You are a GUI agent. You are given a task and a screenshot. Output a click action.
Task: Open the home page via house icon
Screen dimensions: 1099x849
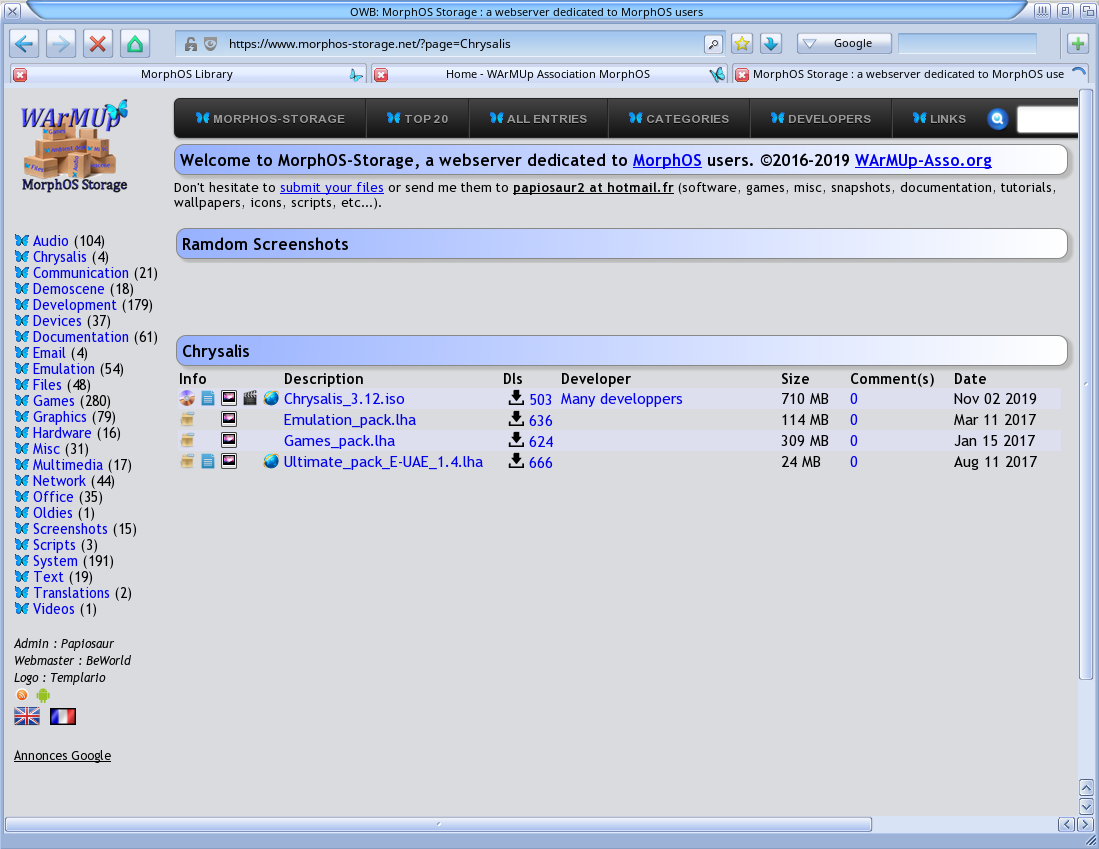(135, 43)
